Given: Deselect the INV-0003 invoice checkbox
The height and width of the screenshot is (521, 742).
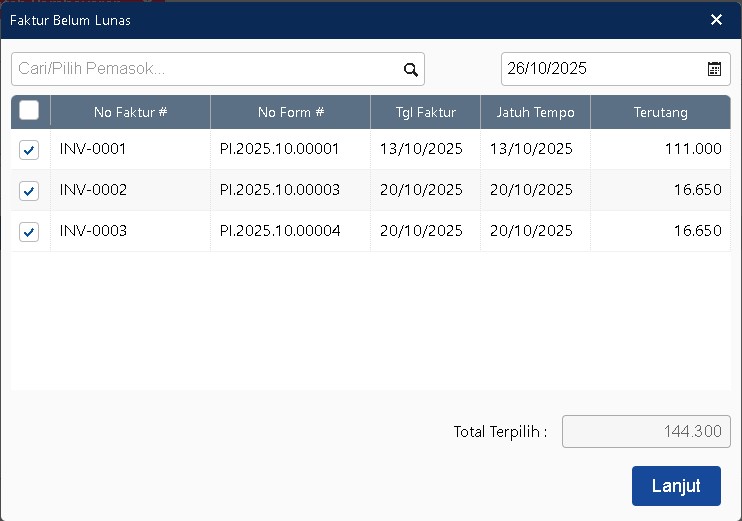Looking at the screenshot, I should [29, 232].
